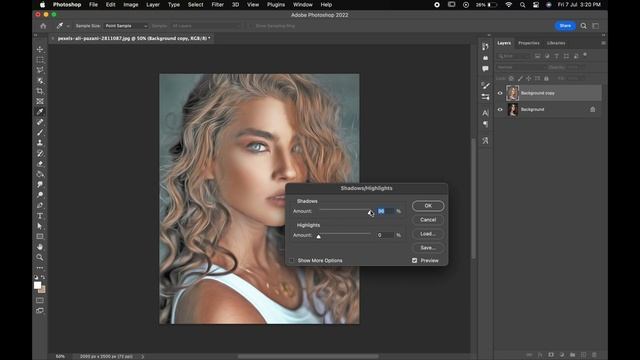The width and height of the screenshot is (640, 360).
Task: Select the History Brush tool
Action: click(40, 153)
